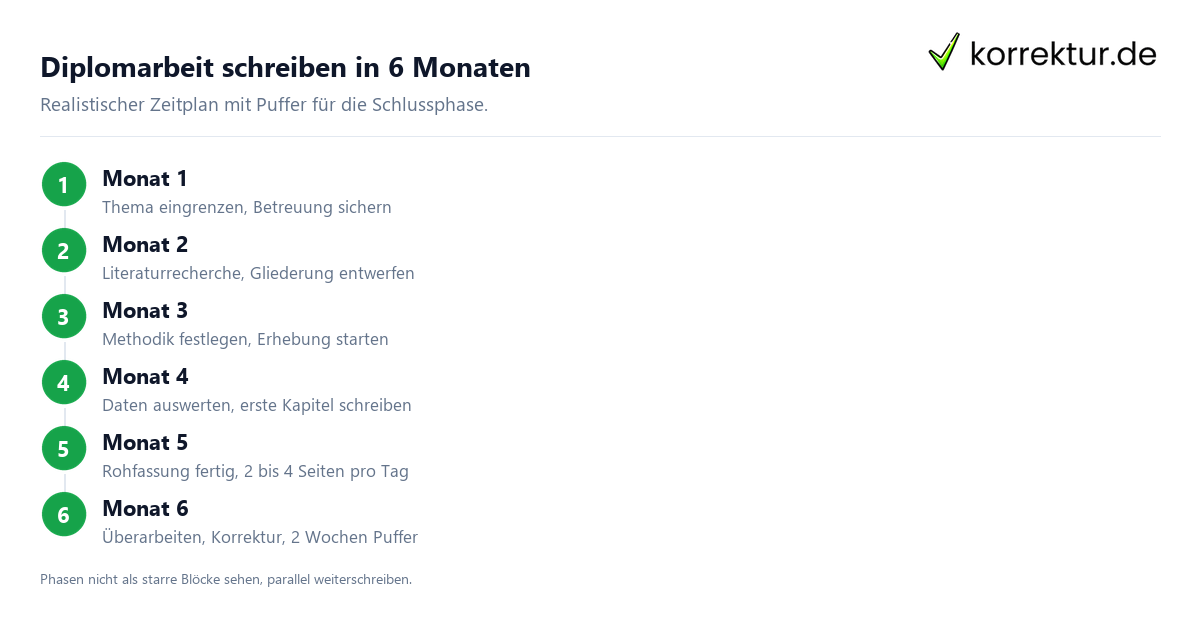The height and width of the screenshot is (630, 1200).
Task: Click the Monat 1 heading
Action: (x=145, y=179)
